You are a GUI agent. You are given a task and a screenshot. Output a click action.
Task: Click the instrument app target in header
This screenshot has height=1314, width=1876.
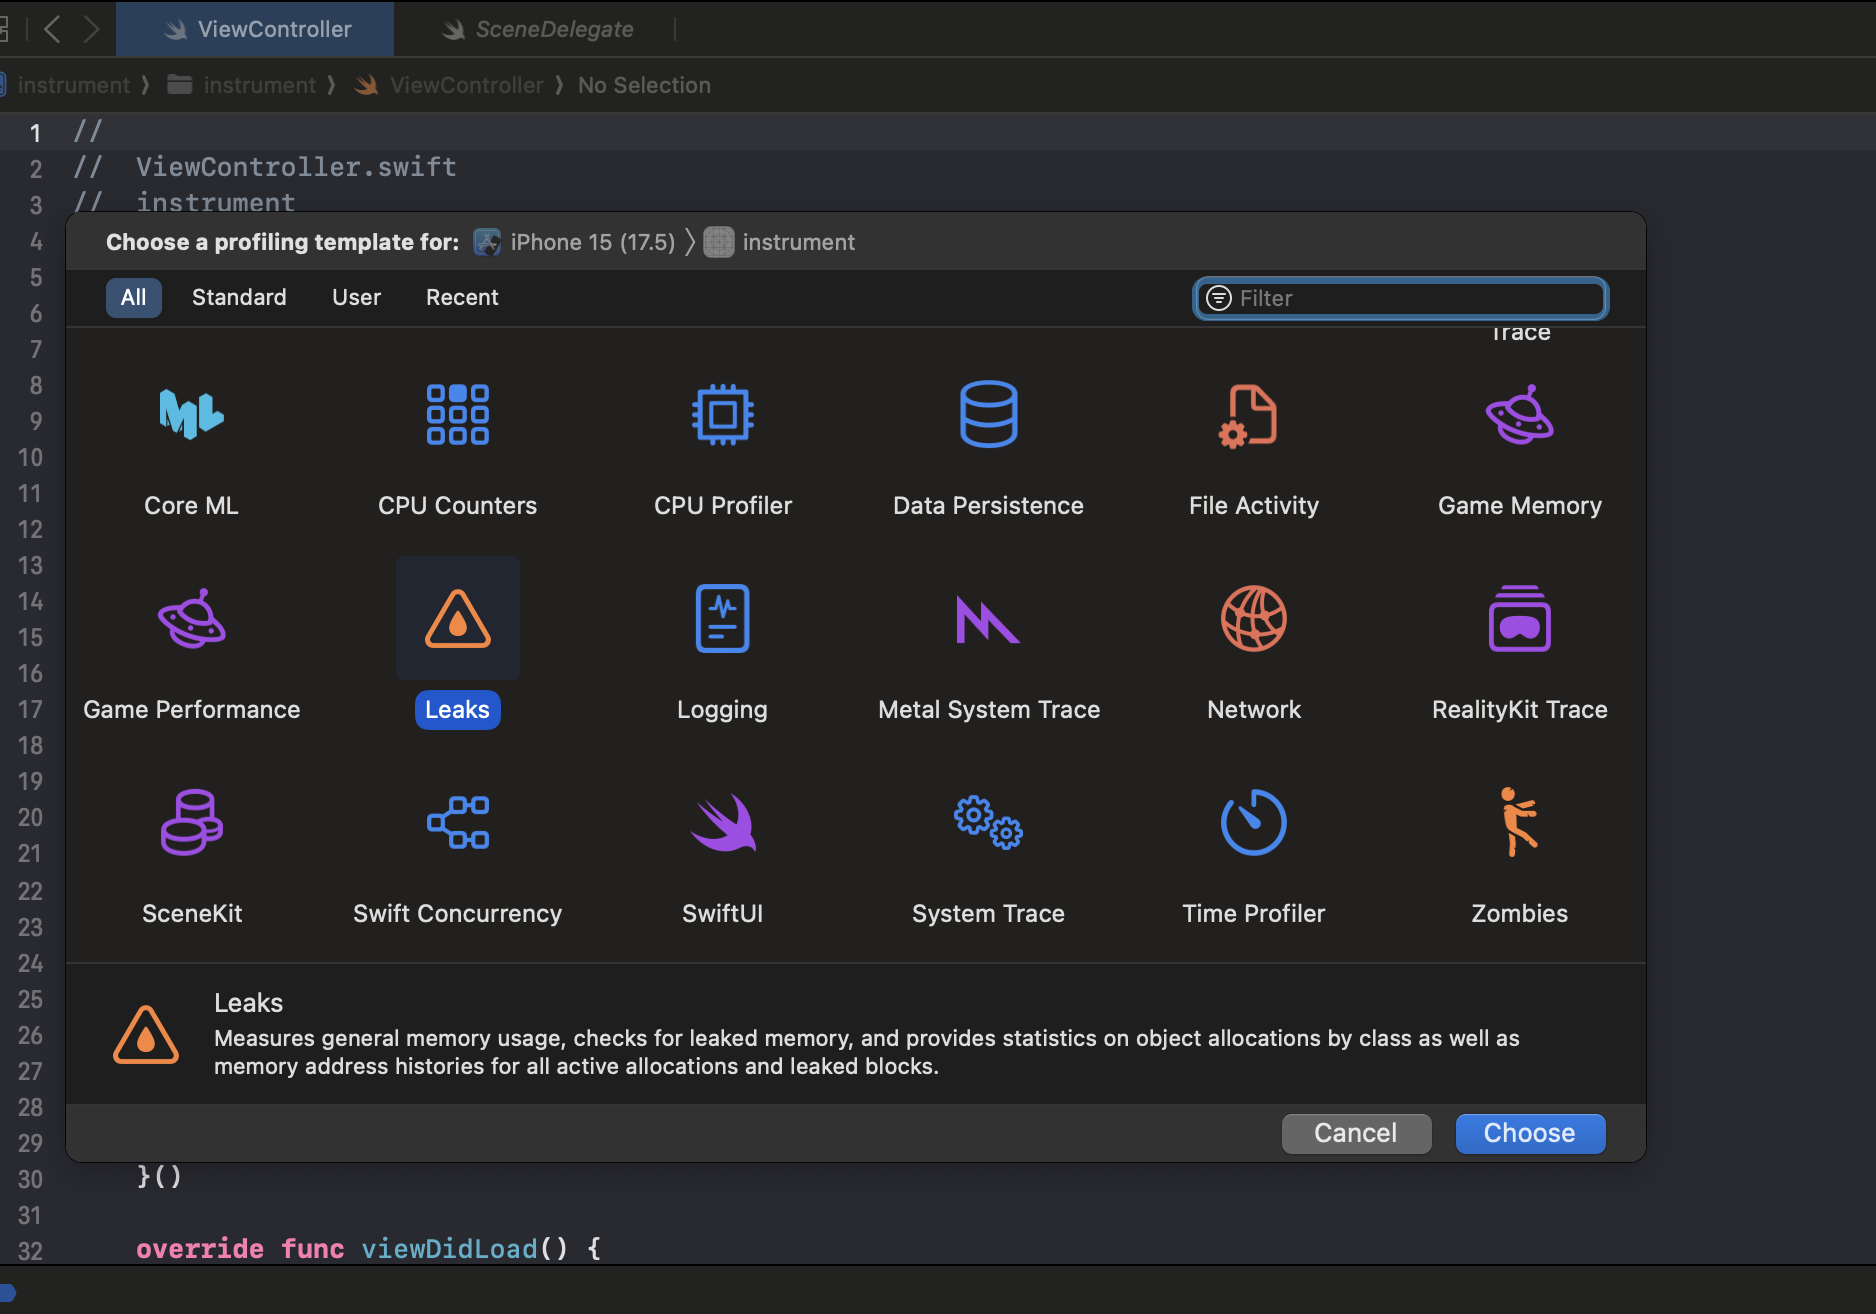click(x=780, y=242)
